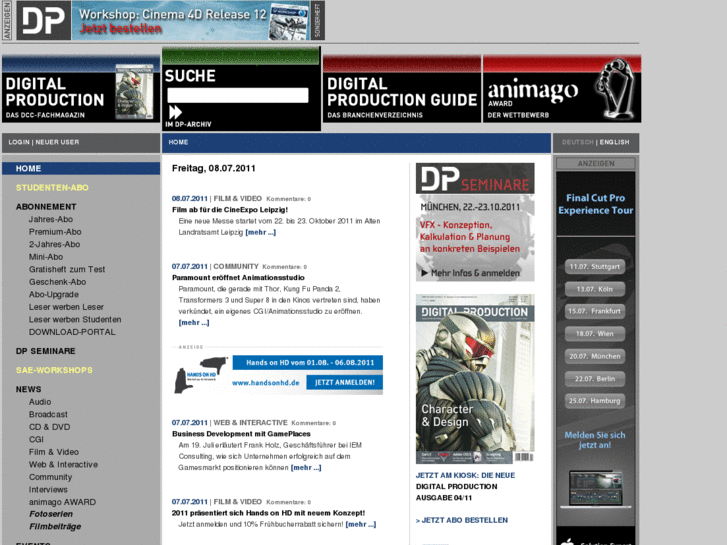The width and height of the screenshot is (727, 545).
Task: Open Gratisheft zum Test link
Action: point(67,269)
